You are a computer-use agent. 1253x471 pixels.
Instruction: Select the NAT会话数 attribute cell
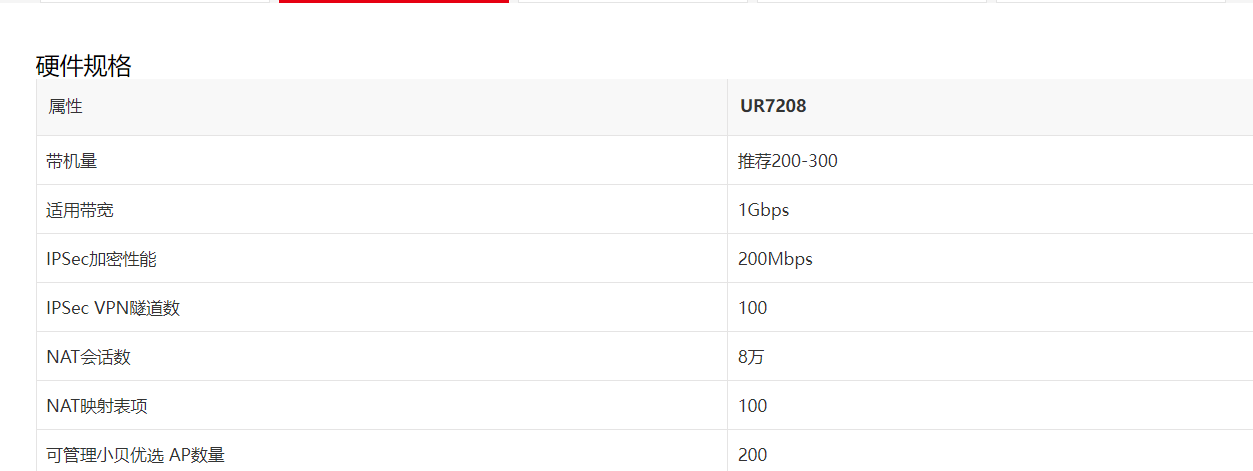pyautogui.click(x=89, y=357)
